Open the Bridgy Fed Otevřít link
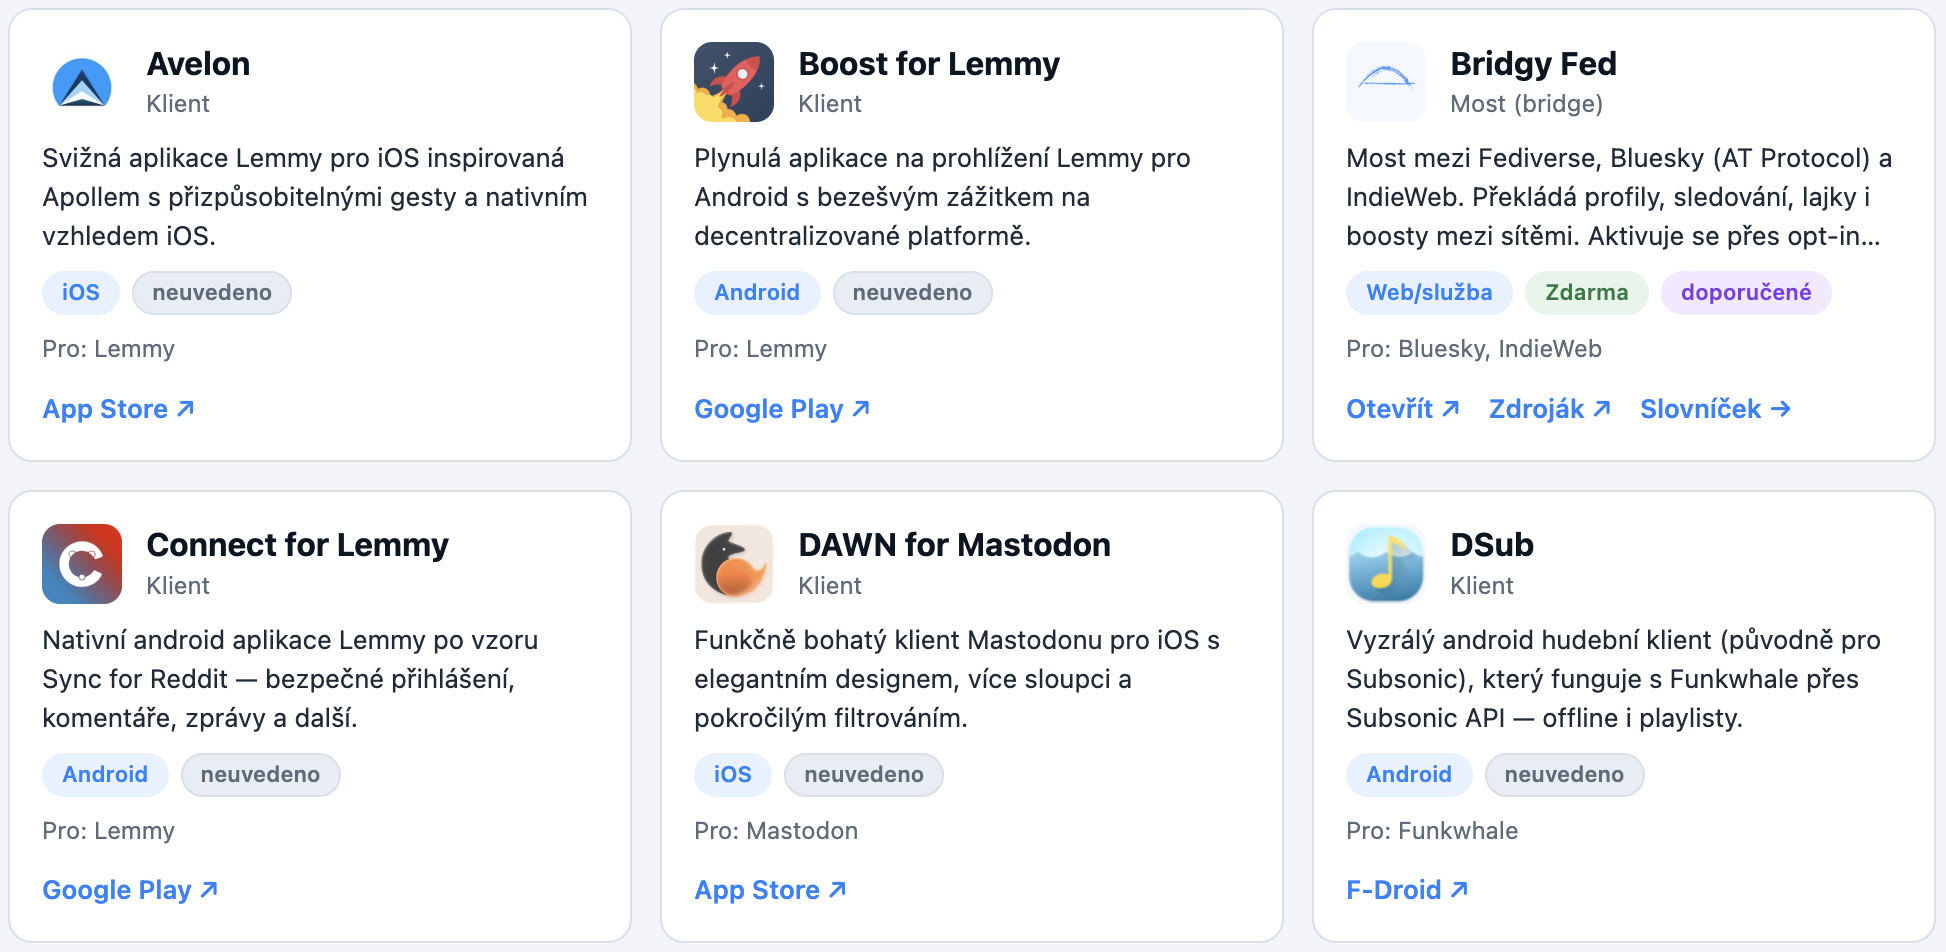The width and height of the screenshot is (1946, 952). (x=1403, y=409)
